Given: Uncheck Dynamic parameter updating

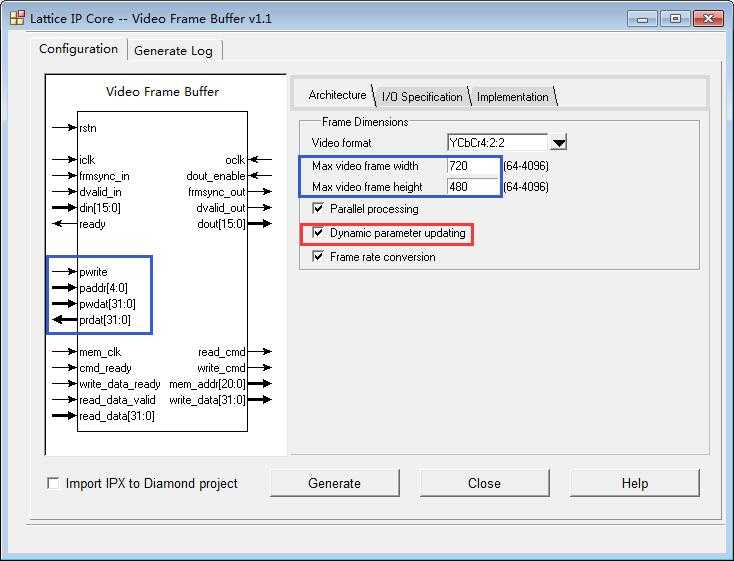Looking at the screenshot, I should [318, 232].
